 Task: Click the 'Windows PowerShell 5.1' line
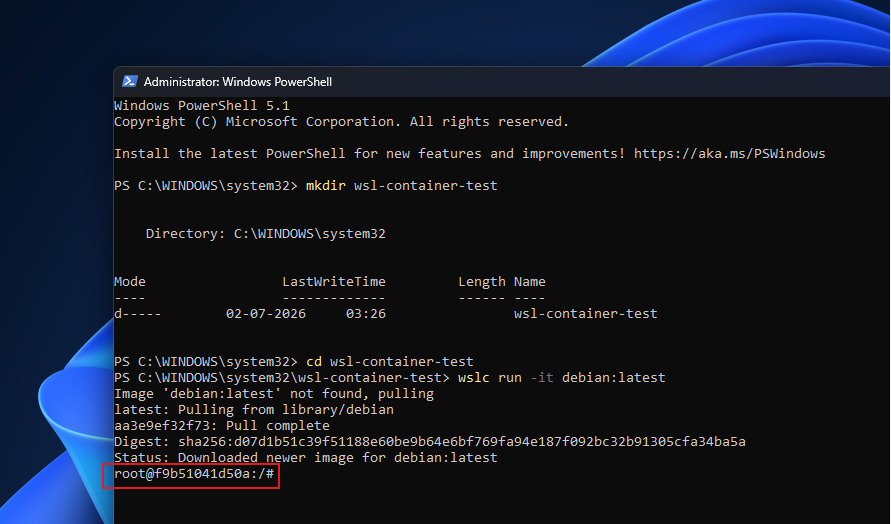click(x=202, y=106)
